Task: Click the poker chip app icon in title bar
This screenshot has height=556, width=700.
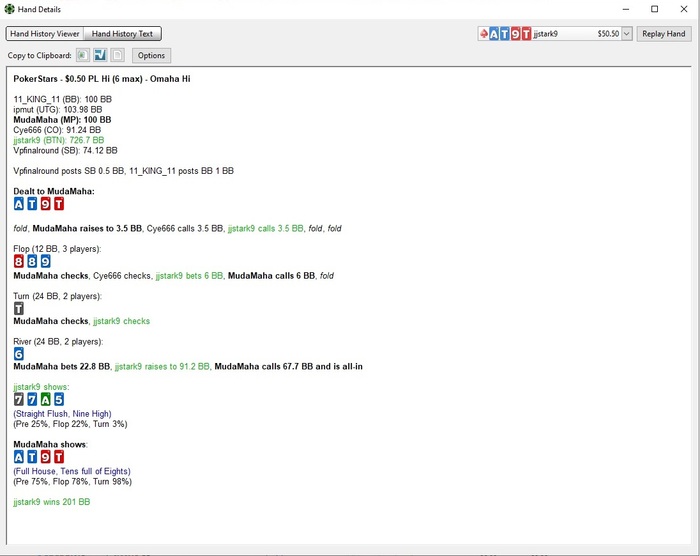Action: 9,9
